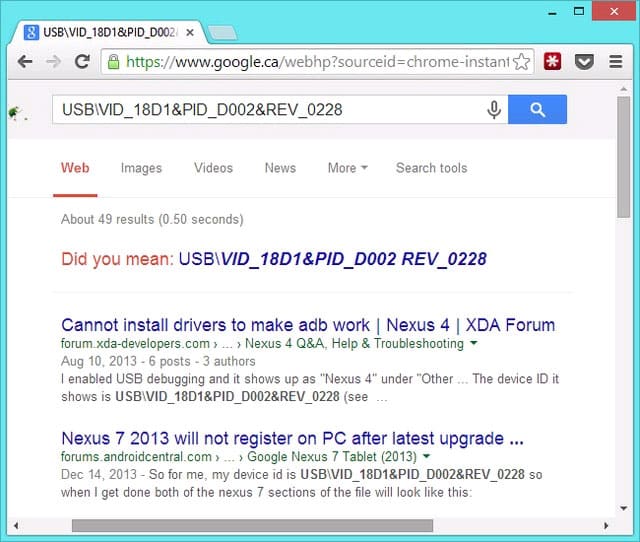Click the browser back arrow
The height and width of the screenshot is (542, 640).
[x=25, y=62]
